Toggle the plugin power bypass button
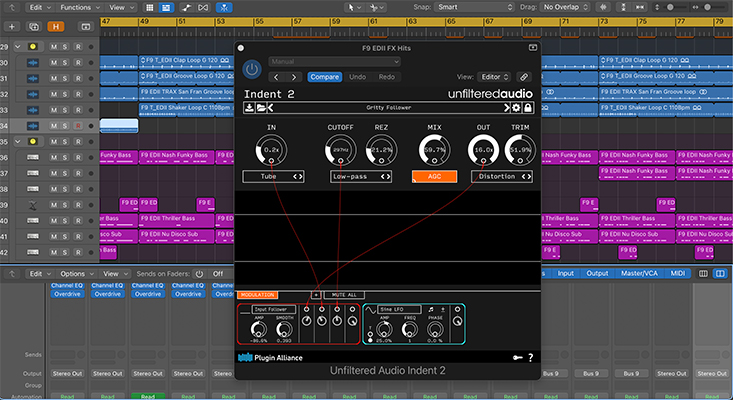The height and width of the screenshot is (400, 733). pyautogui.click(x=252, y=69)
